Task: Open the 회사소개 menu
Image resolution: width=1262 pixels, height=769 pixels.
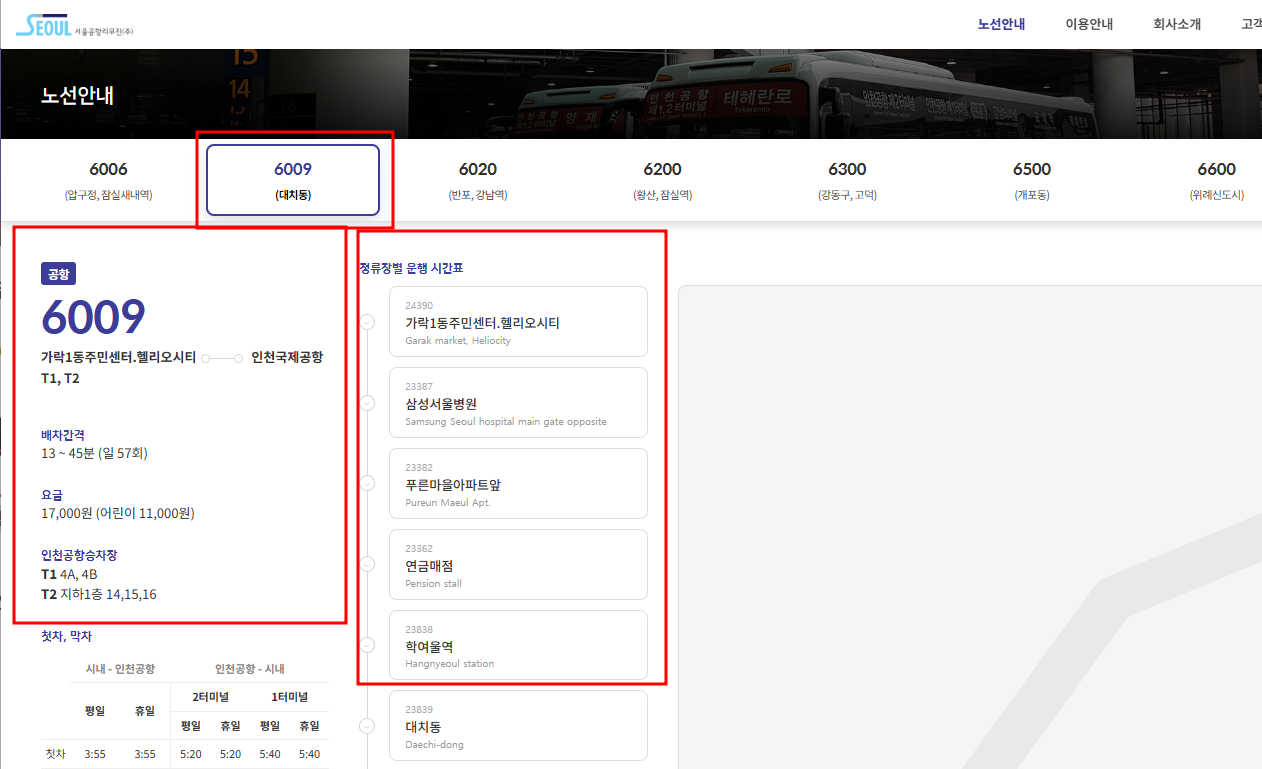Action: pos(1177,25)
